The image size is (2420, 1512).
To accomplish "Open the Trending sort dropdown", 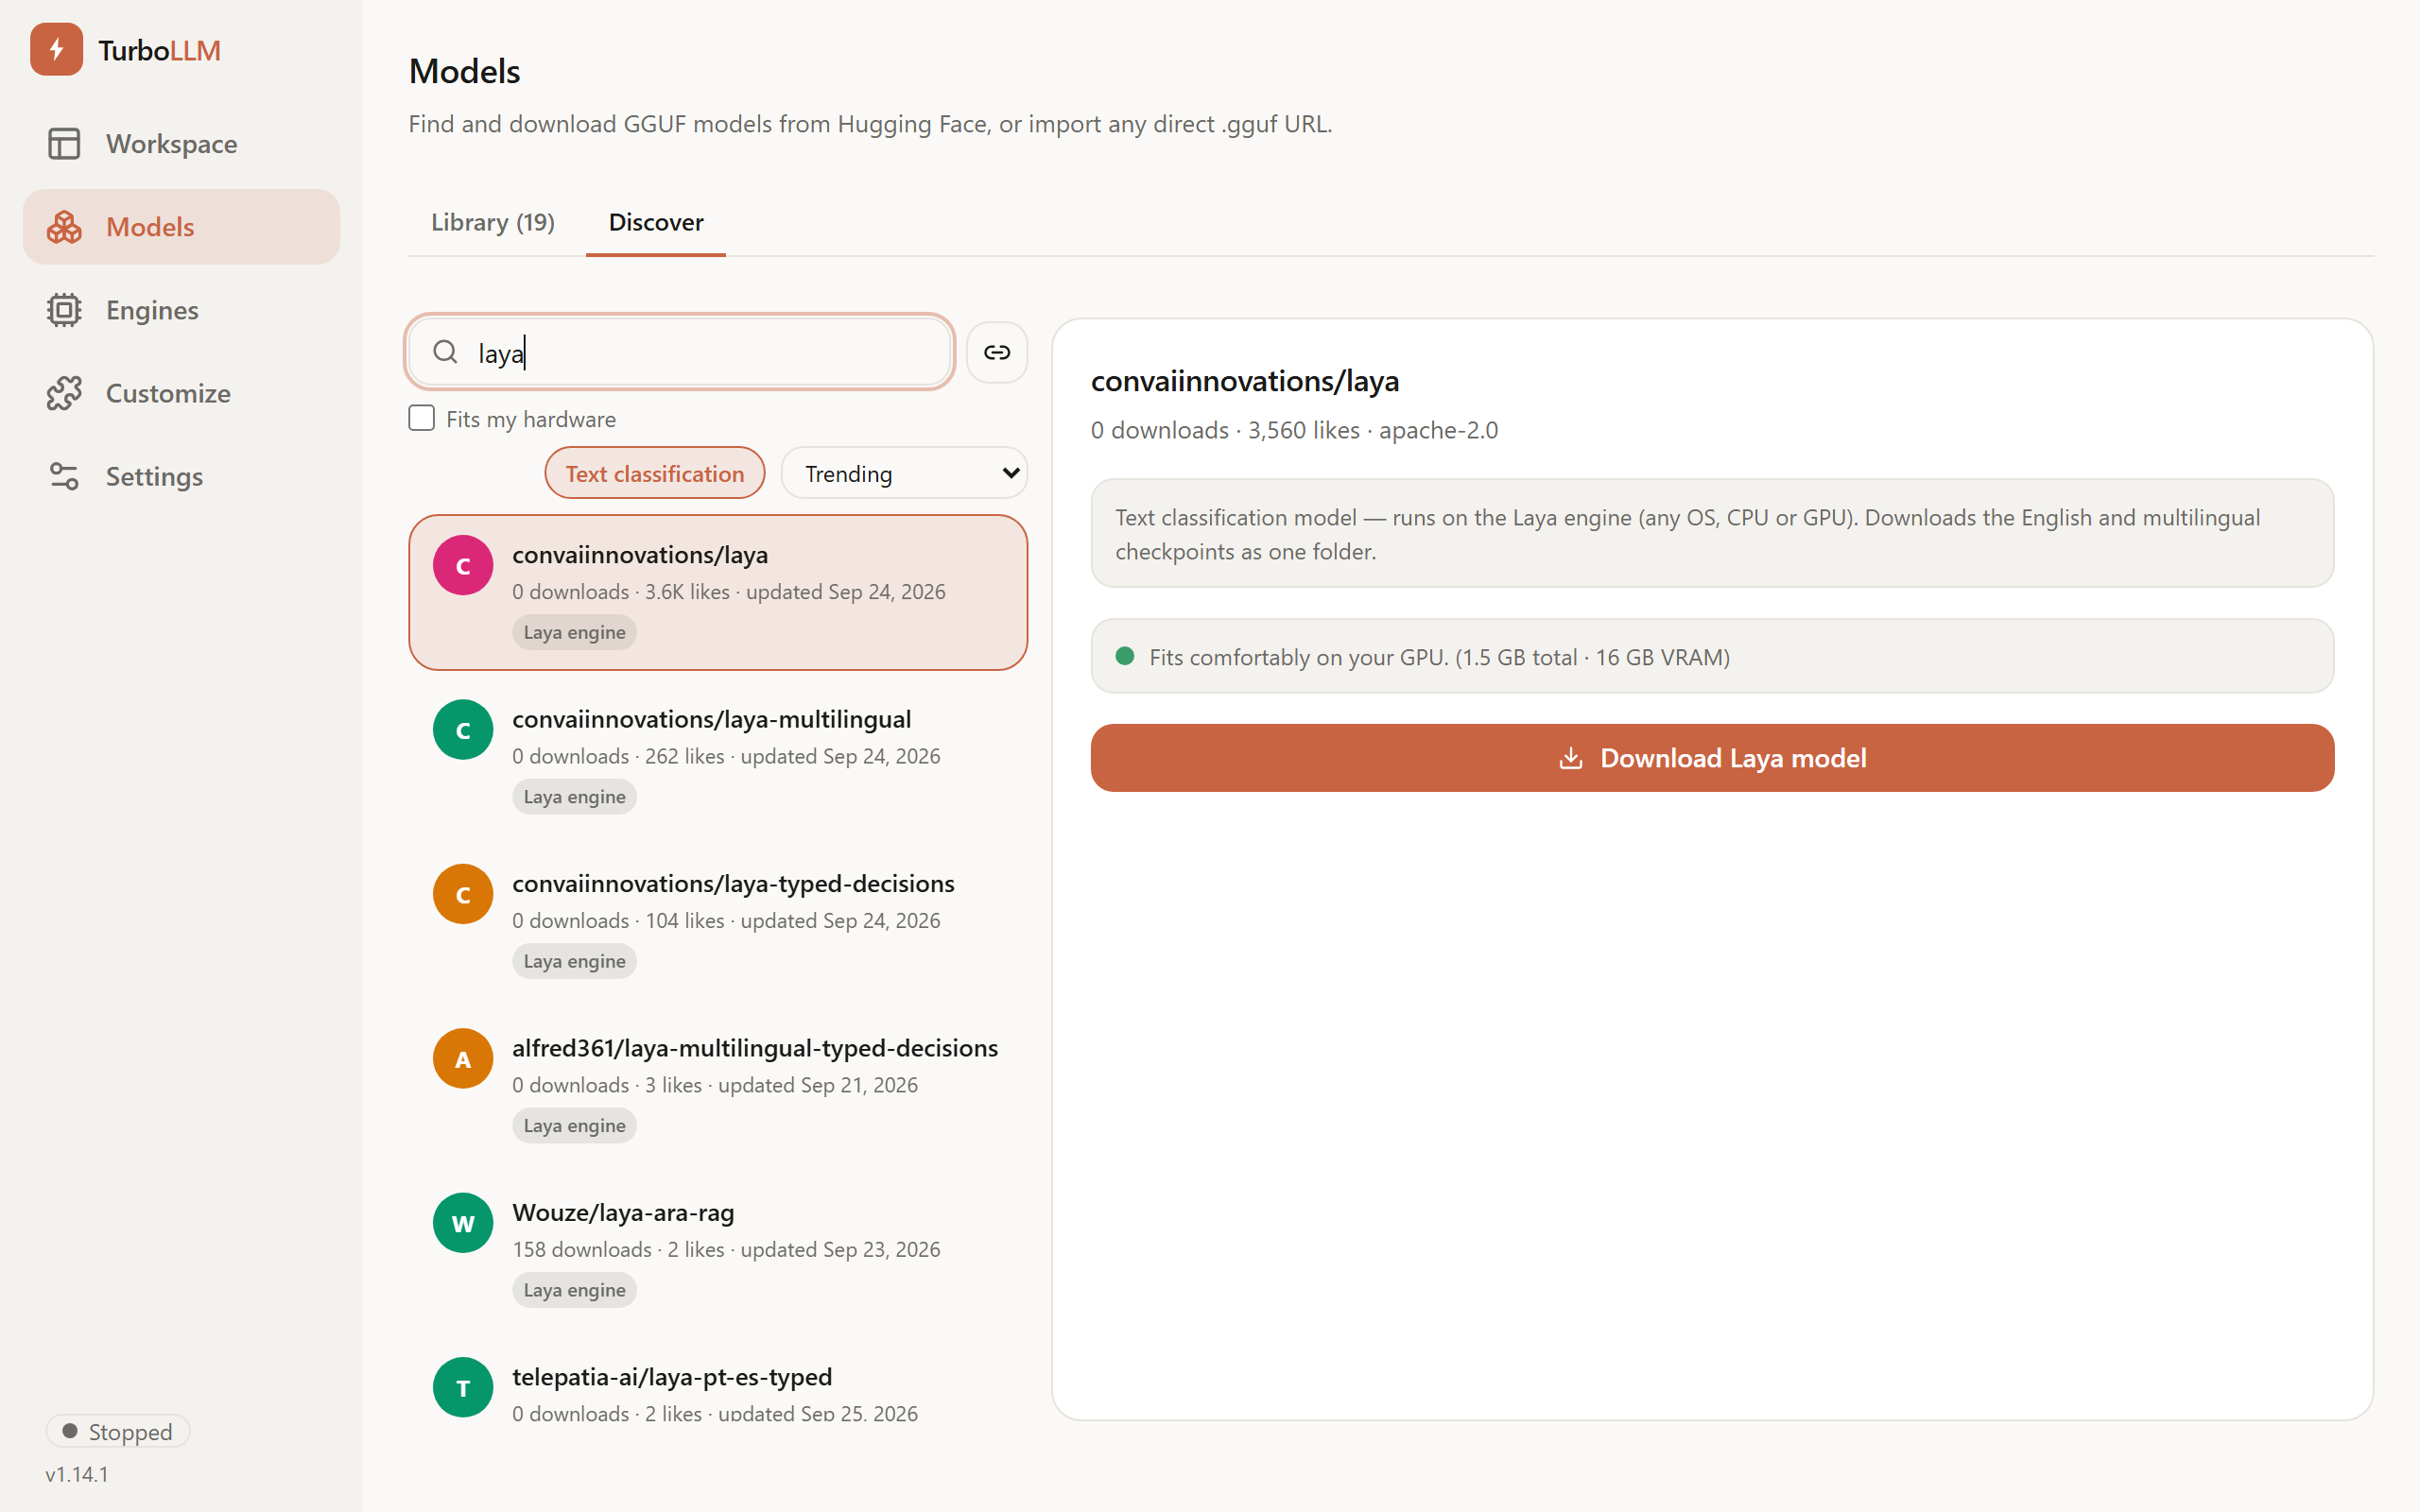I will pos(904,473).
